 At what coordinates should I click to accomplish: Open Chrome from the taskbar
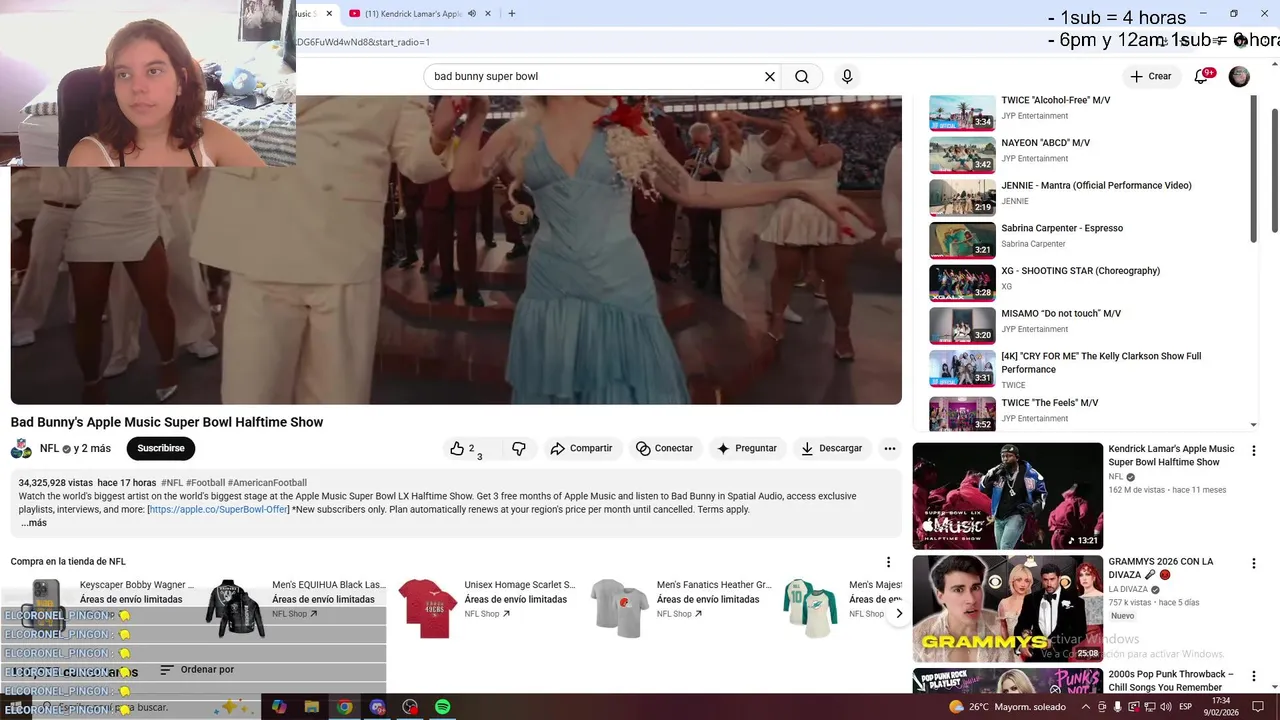344,707
